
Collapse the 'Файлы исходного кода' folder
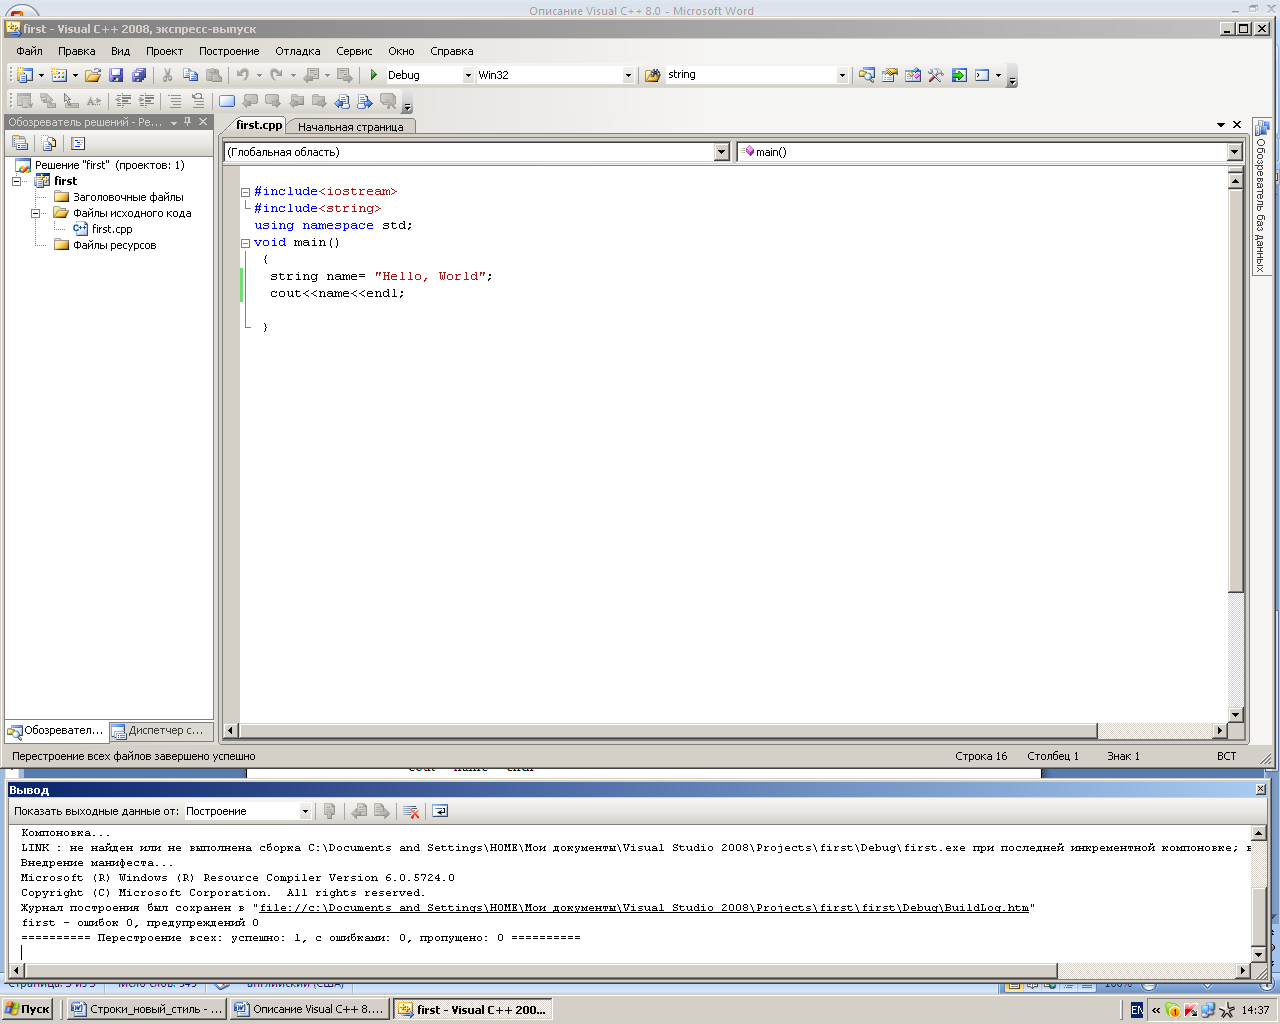[x=36, y=213]
